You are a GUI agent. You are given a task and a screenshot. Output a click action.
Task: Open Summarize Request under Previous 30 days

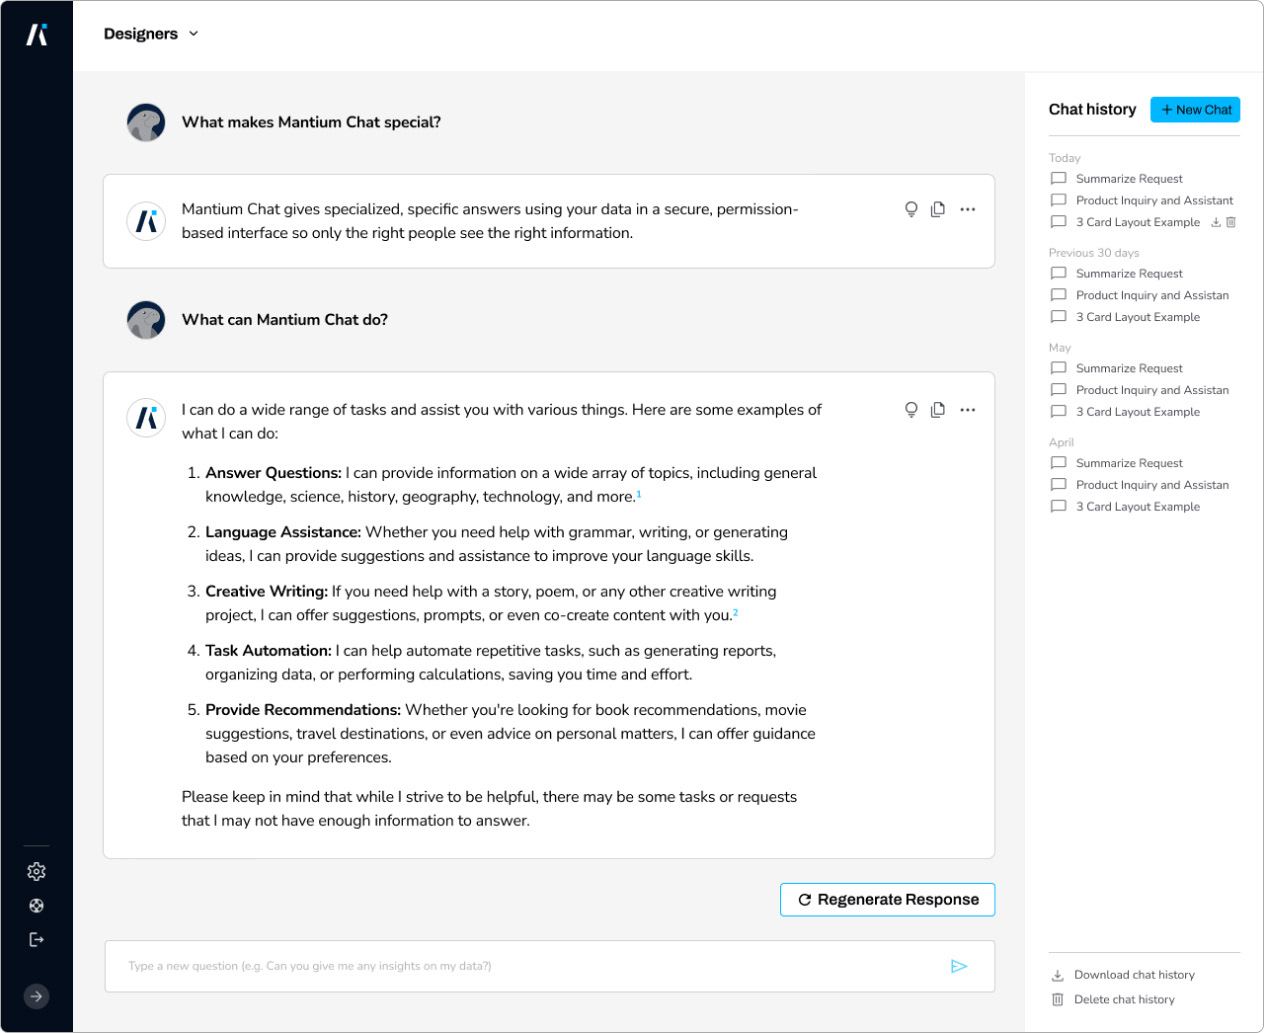pyautogui.click(x=1129, y=273)
